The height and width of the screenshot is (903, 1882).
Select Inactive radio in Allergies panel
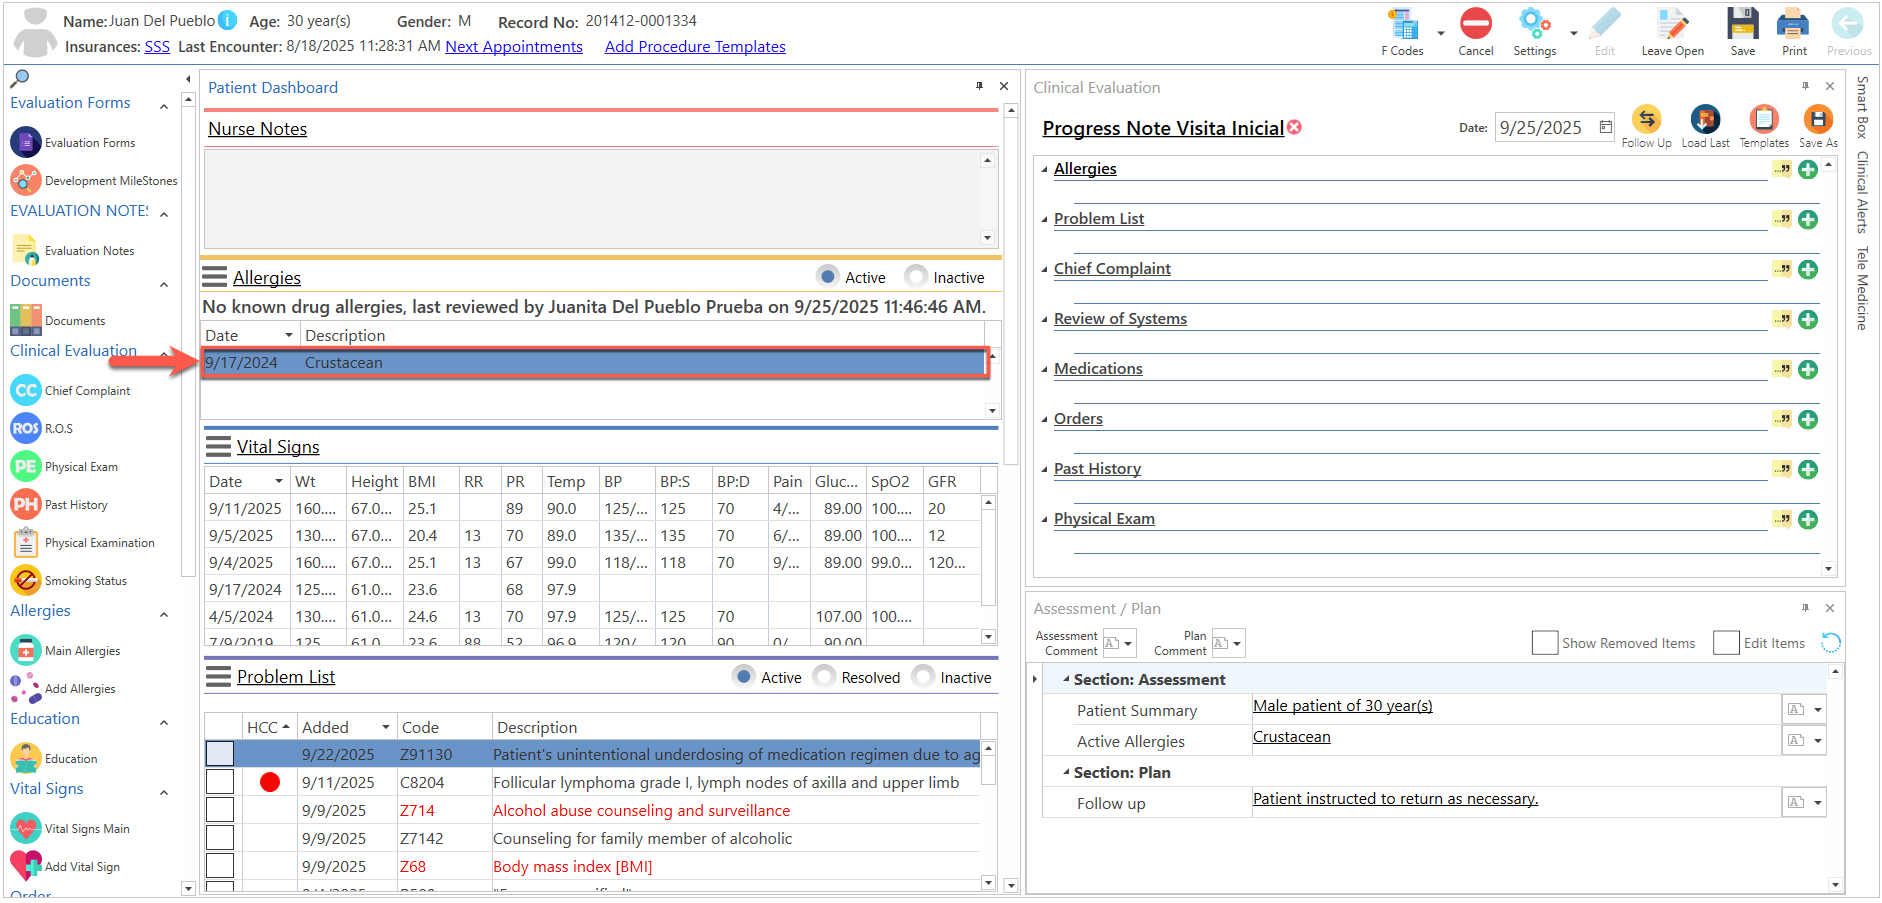point(915,276)
